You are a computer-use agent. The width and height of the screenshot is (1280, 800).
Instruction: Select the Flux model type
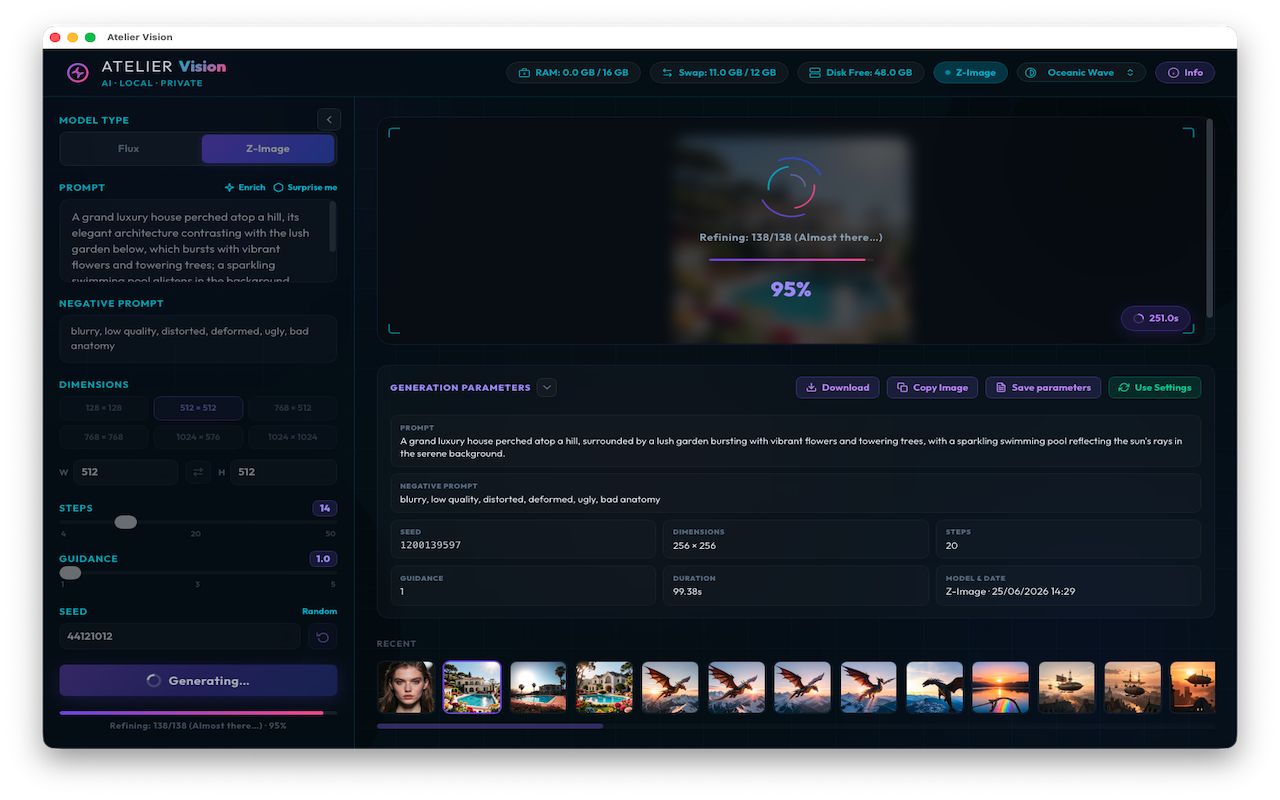tap(129, 149)
